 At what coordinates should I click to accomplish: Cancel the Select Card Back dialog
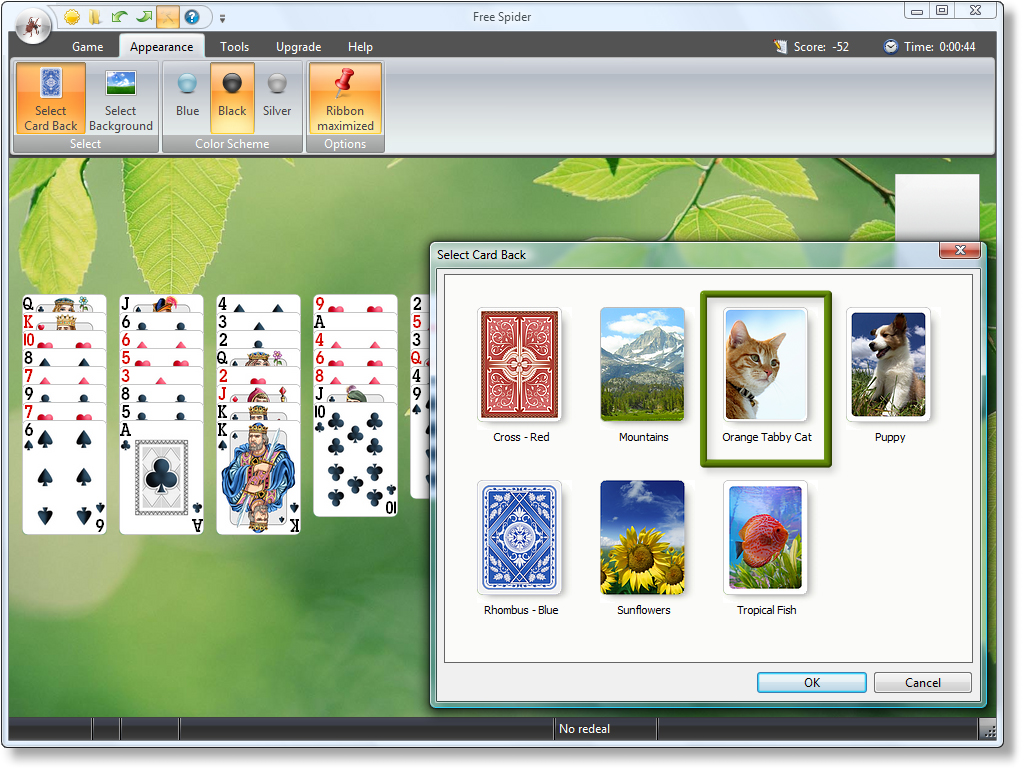(x=922, y=683)
